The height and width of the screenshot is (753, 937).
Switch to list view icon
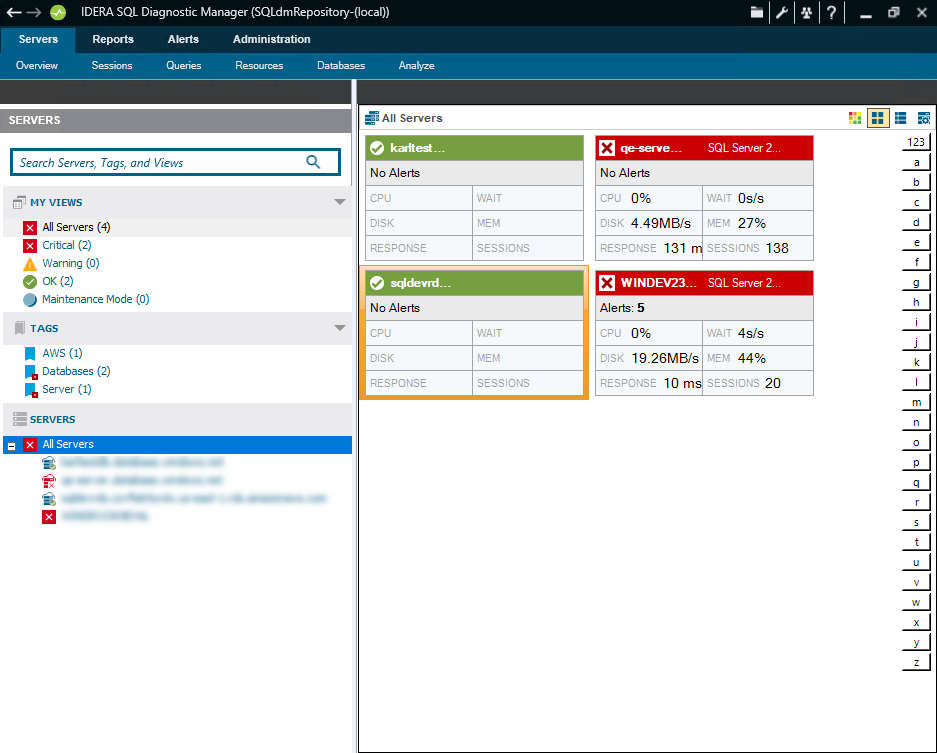click(x=901, y=118)
